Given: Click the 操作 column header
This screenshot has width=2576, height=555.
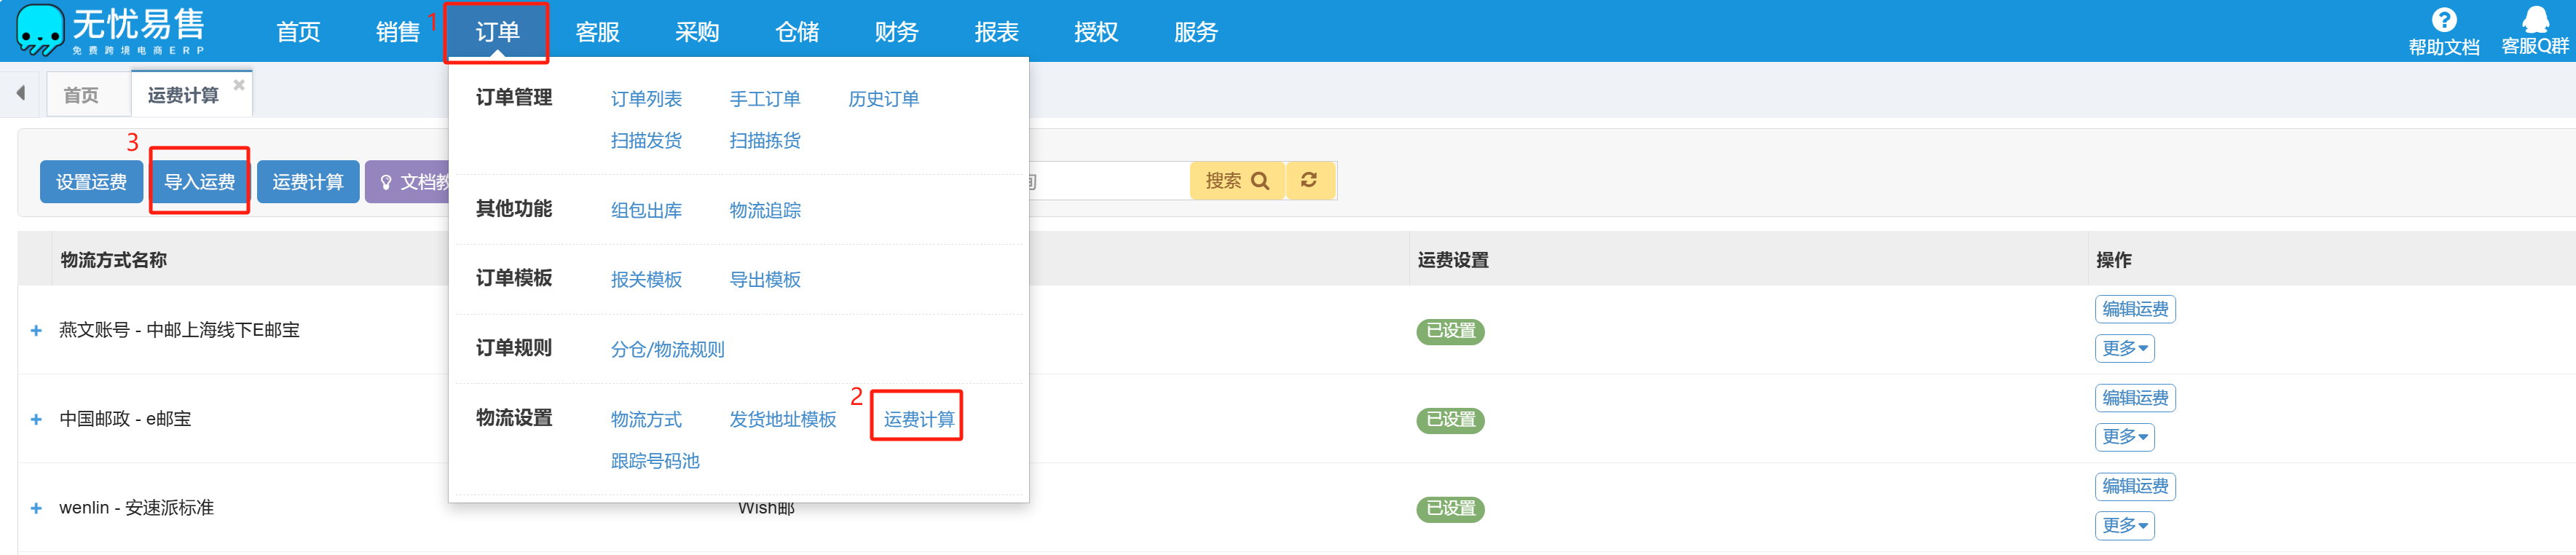Looking at the screenshot, I should 2114,260.
